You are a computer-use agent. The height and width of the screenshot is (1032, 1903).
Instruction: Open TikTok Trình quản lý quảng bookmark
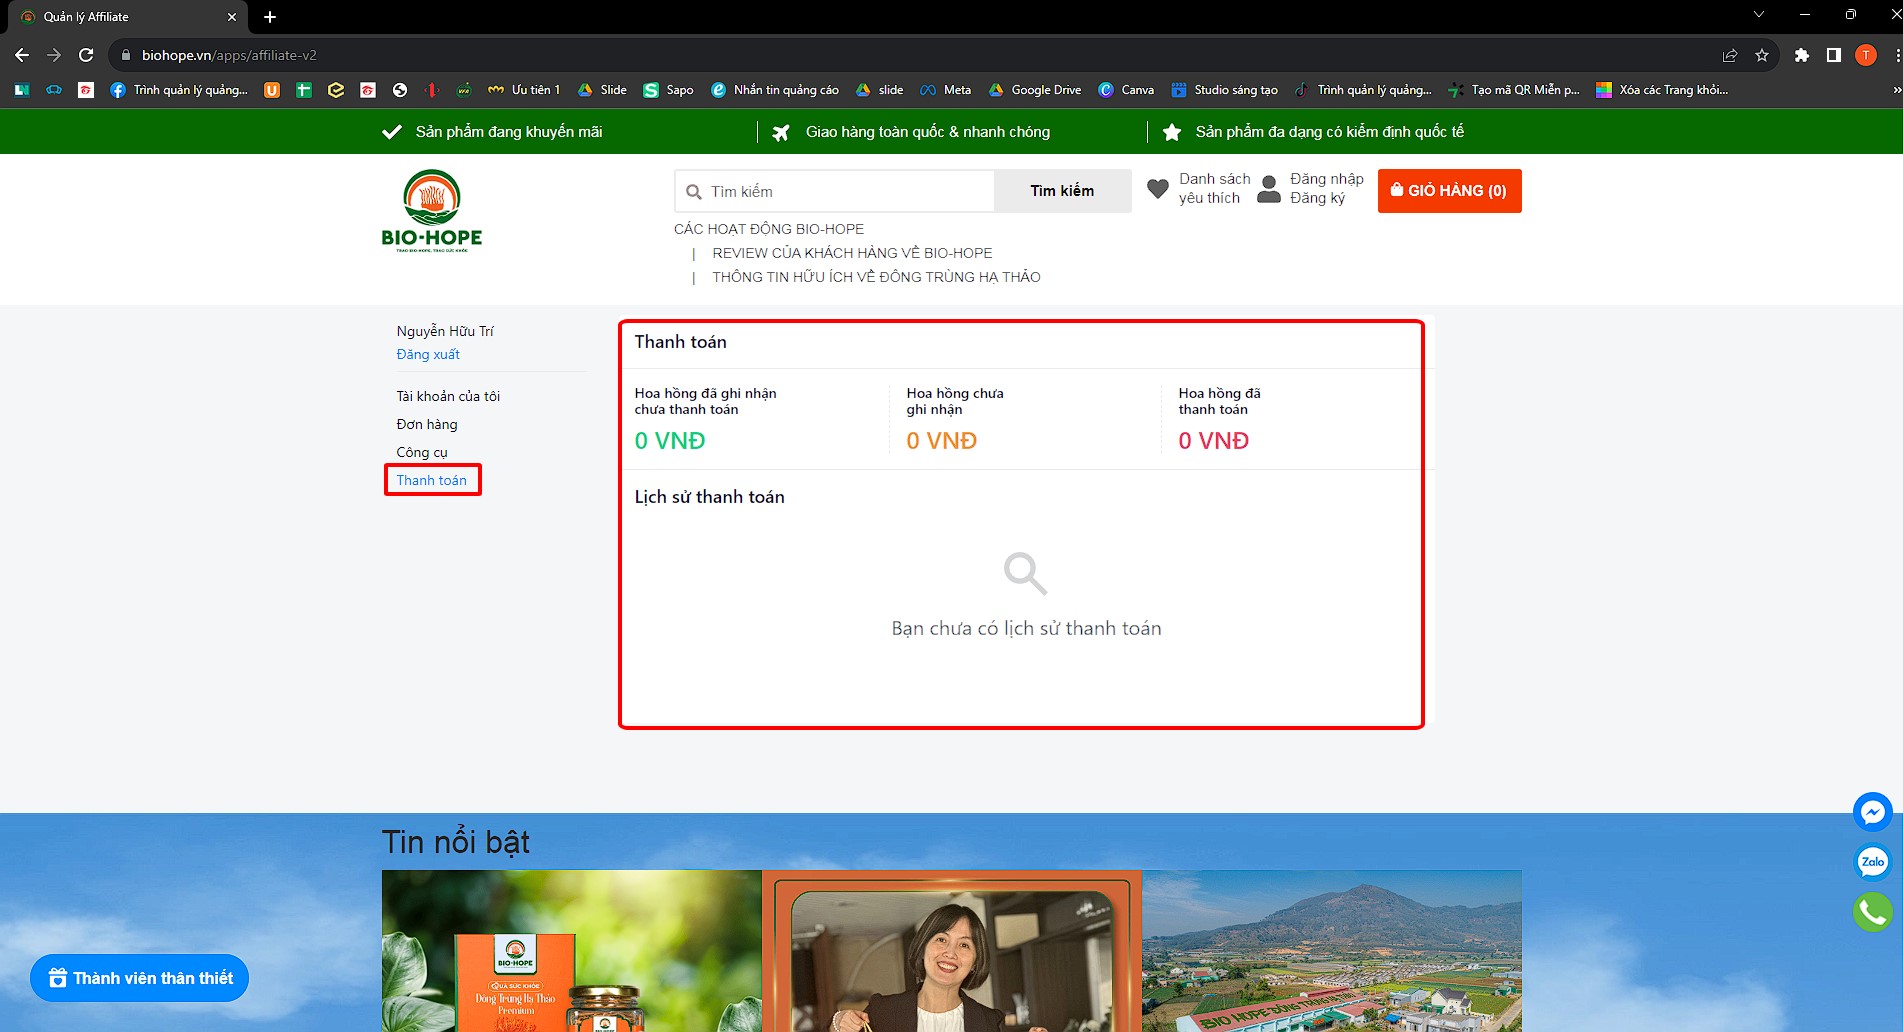point(1363,90)
